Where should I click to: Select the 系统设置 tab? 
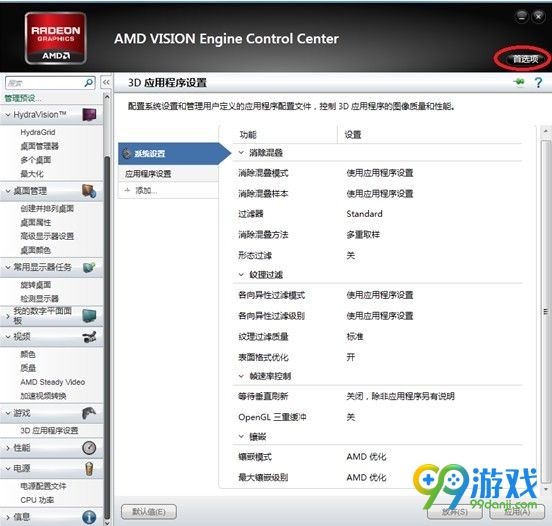(174, 154)
